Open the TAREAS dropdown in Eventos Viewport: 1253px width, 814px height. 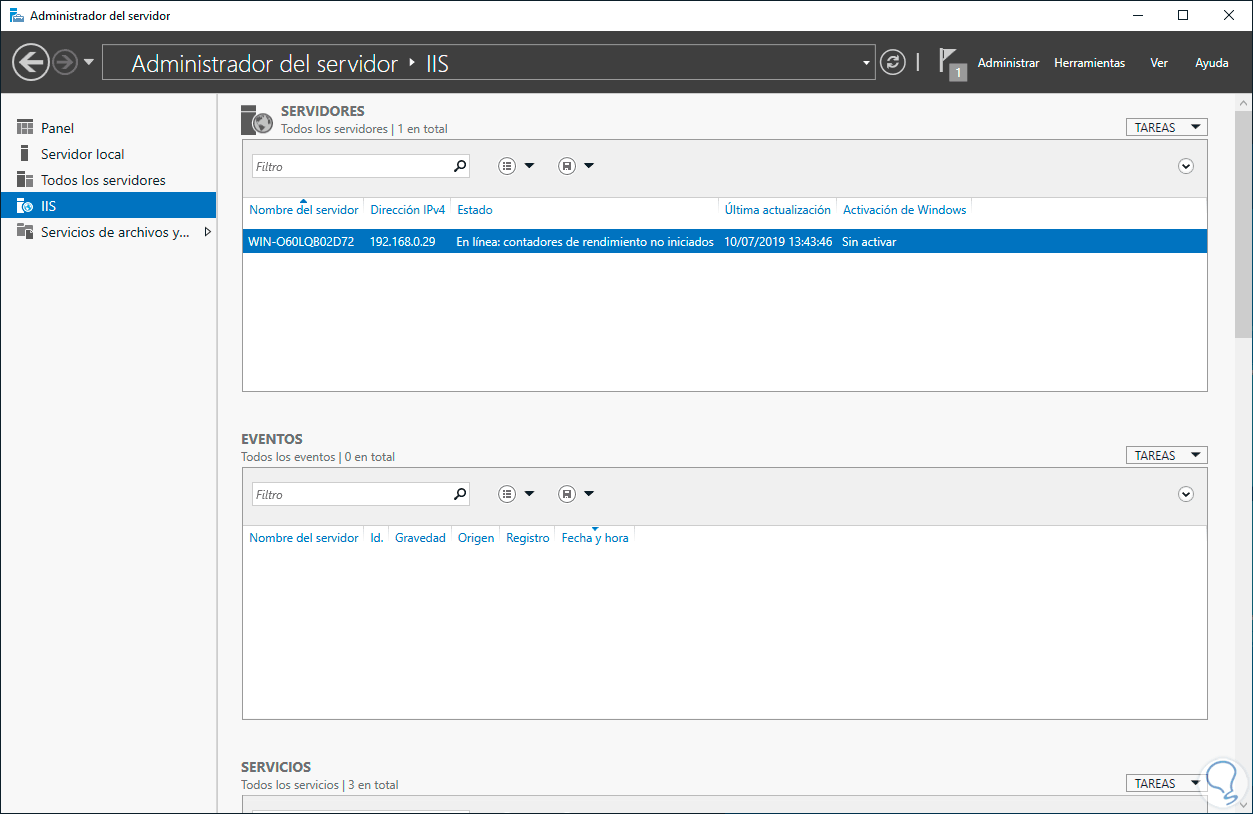pyautogui.click(x=1166, y=455)
